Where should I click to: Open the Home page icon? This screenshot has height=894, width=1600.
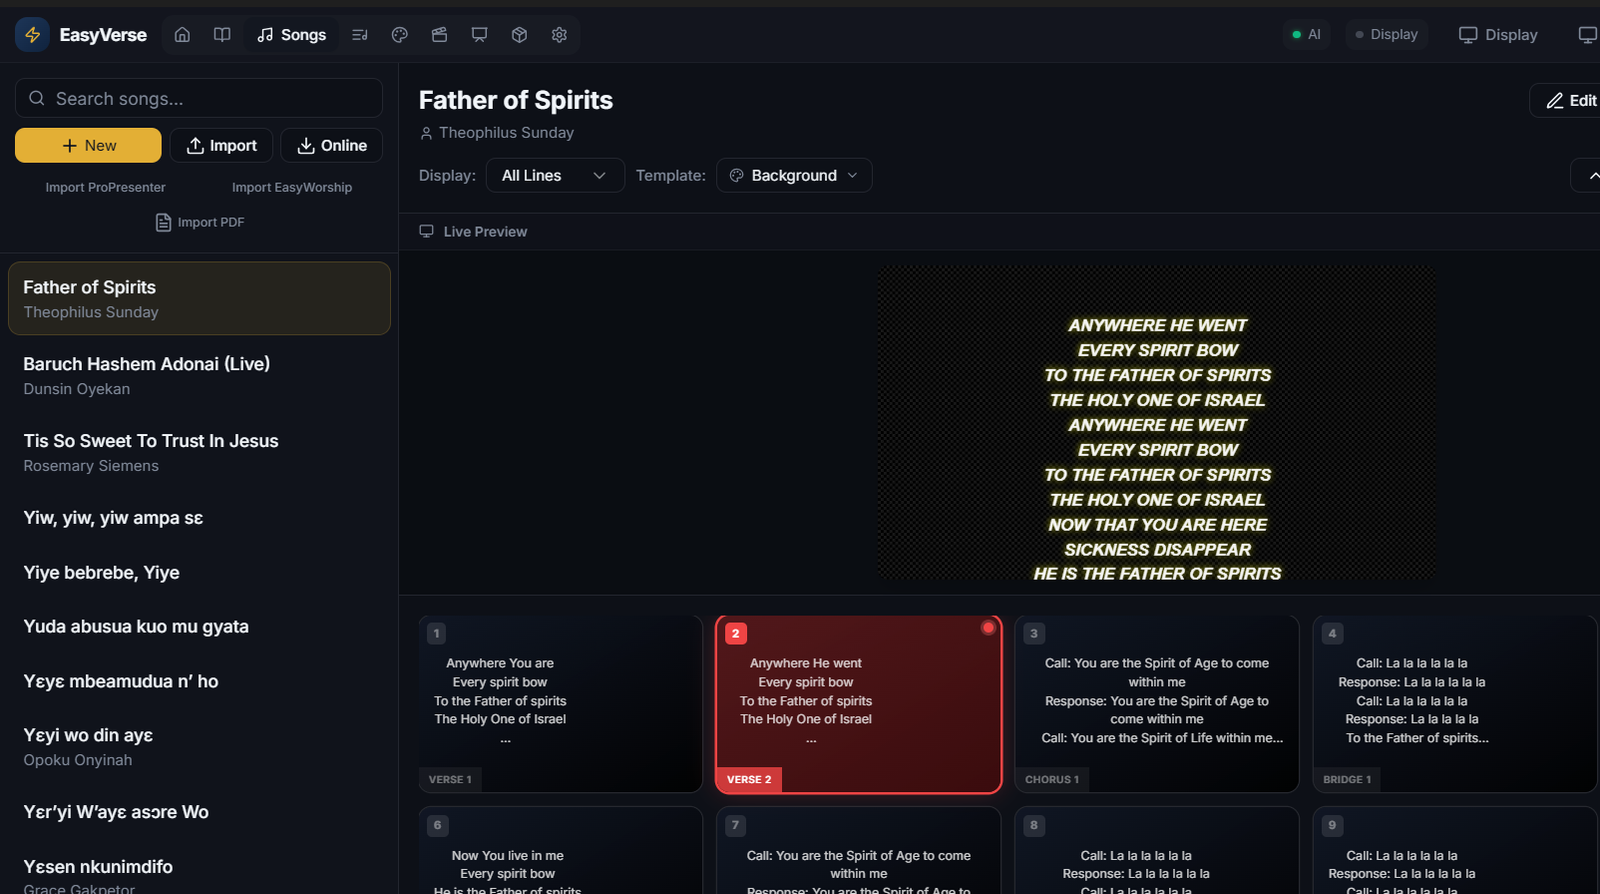tap(182, 35)
